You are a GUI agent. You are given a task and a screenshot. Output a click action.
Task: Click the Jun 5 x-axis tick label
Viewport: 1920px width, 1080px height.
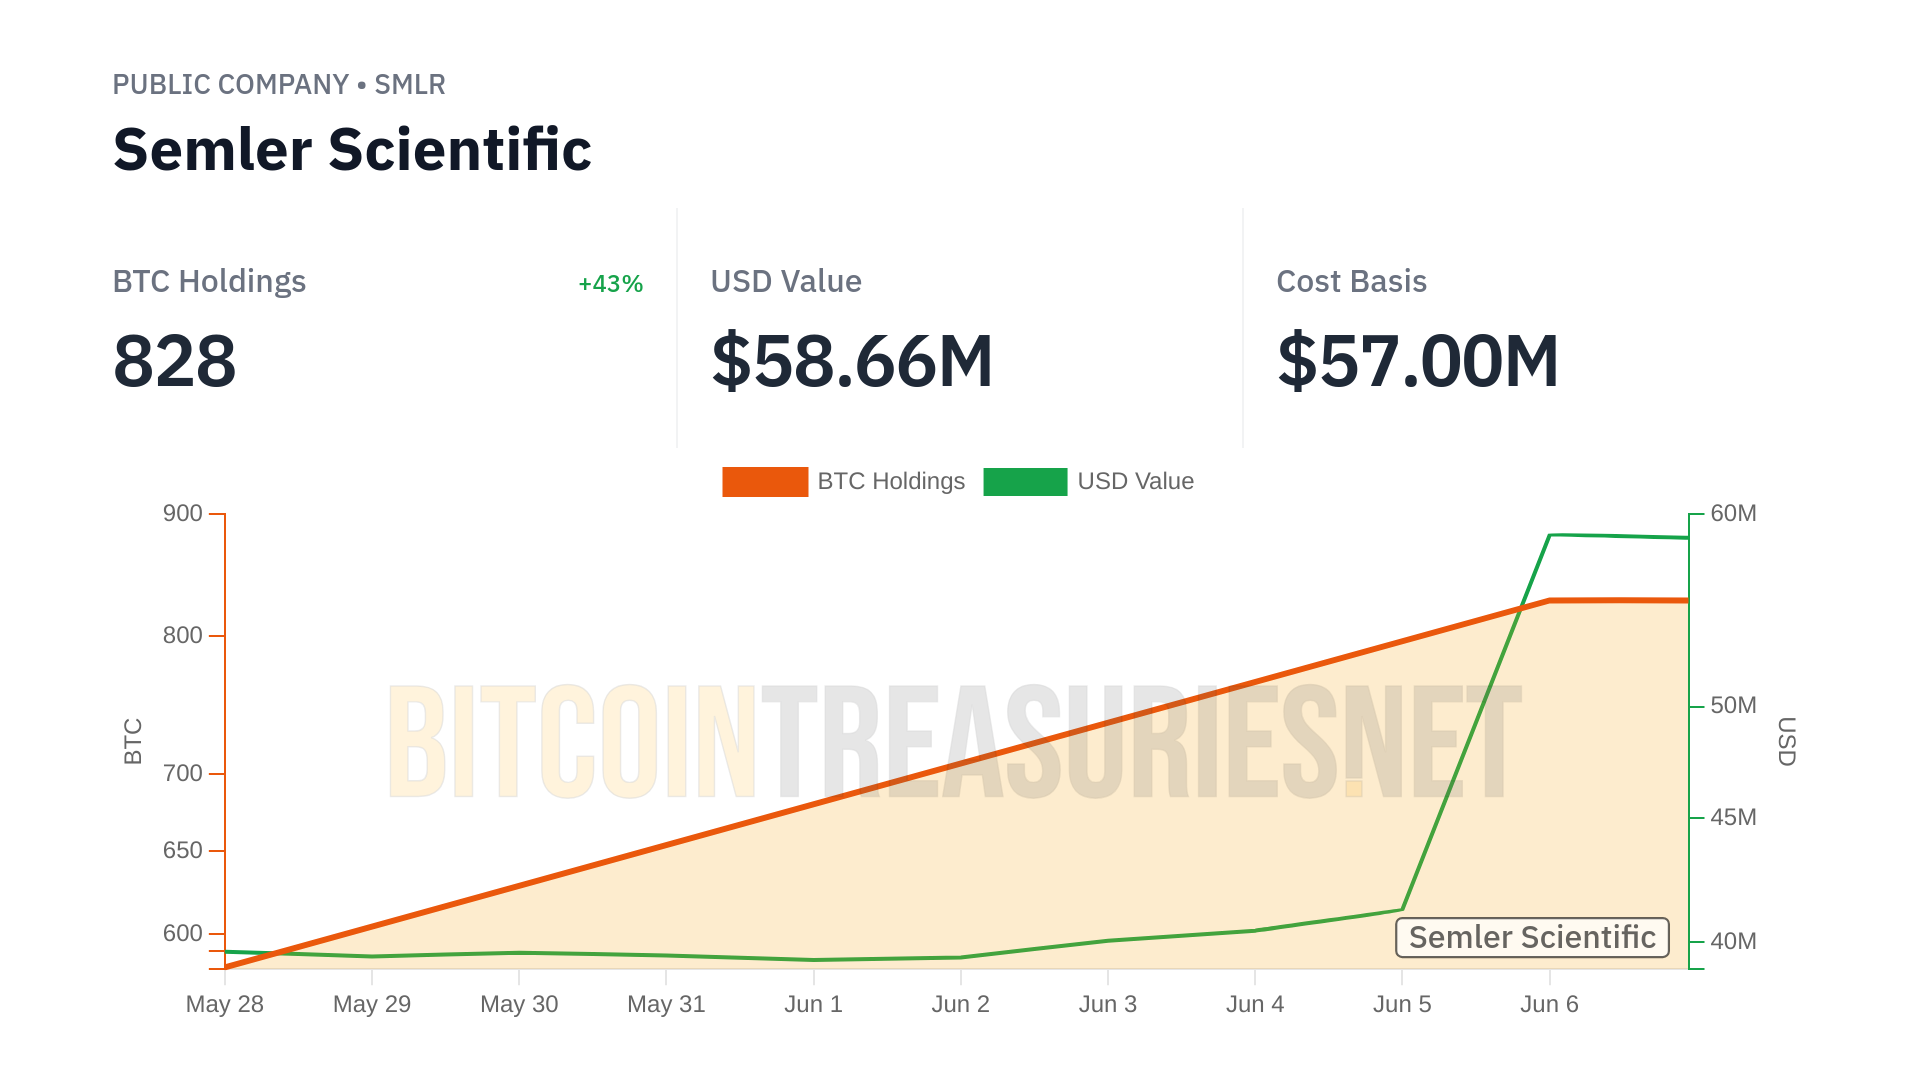coord(1402,1004)
